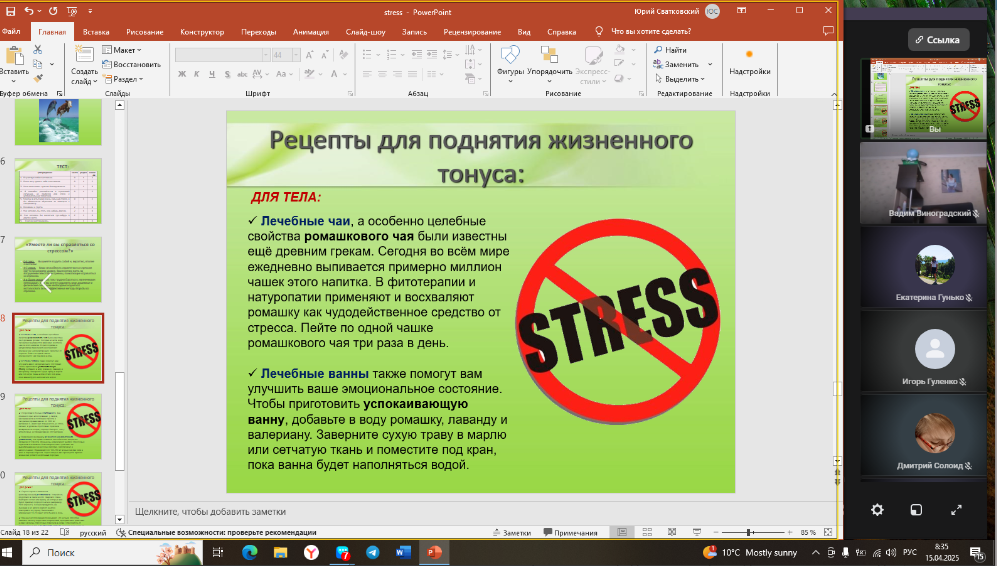This screenshot has height=566, width=997.
Task: Click the accessibility recommendations status text
Action: pyautogui.click(x=216, y=532)
